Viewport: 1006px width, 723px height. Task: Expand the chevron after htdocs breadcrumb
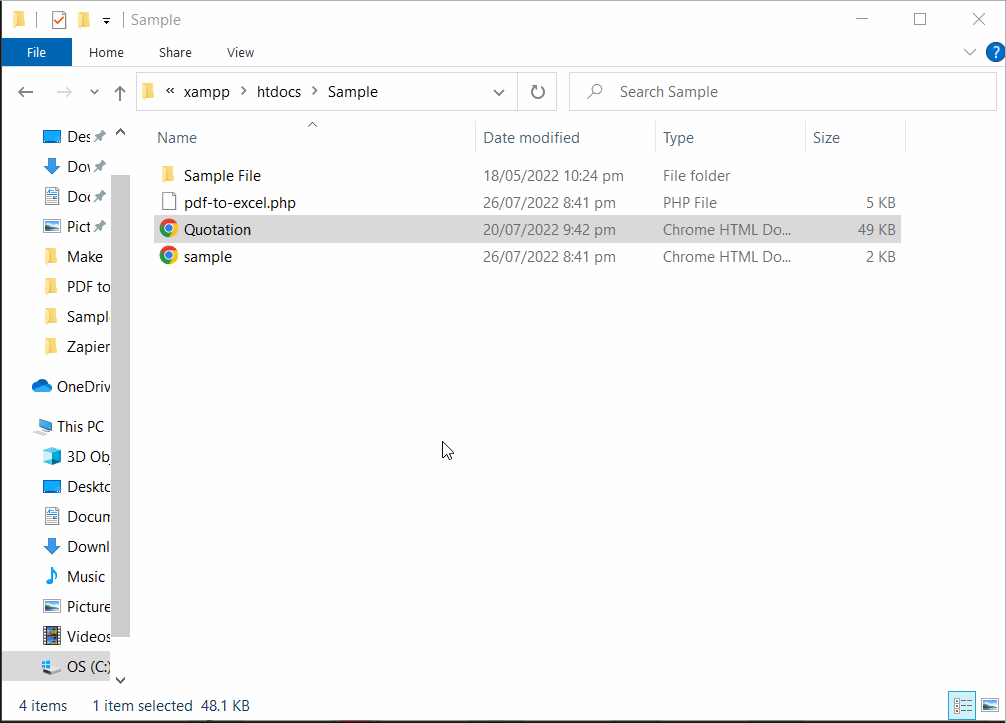315,91
